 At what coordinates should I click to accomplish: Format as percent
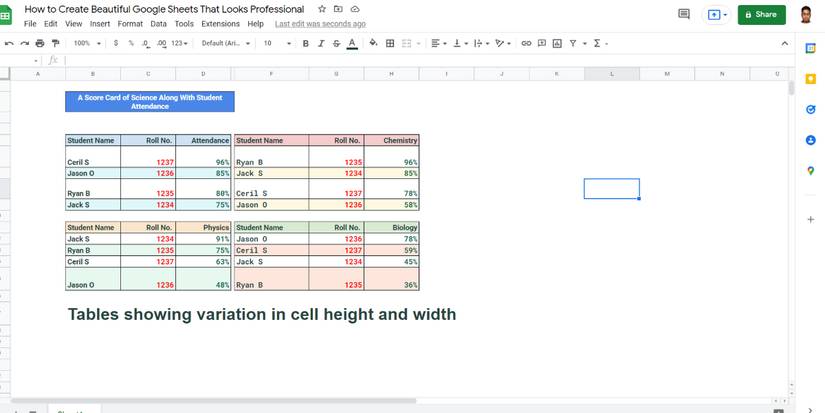[131, 43]
